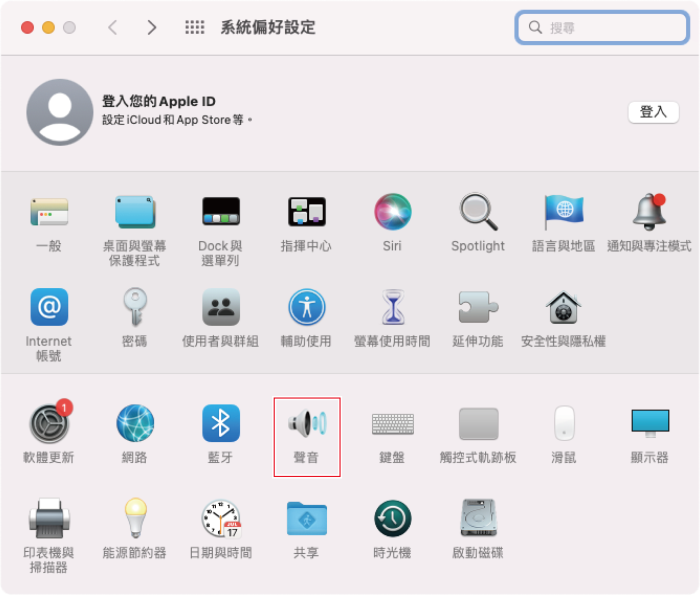Open 印表機與掃描器 preferences
The height and width of the screenshot is (595, 700).
pyautogui.click(x=49, y=518)
